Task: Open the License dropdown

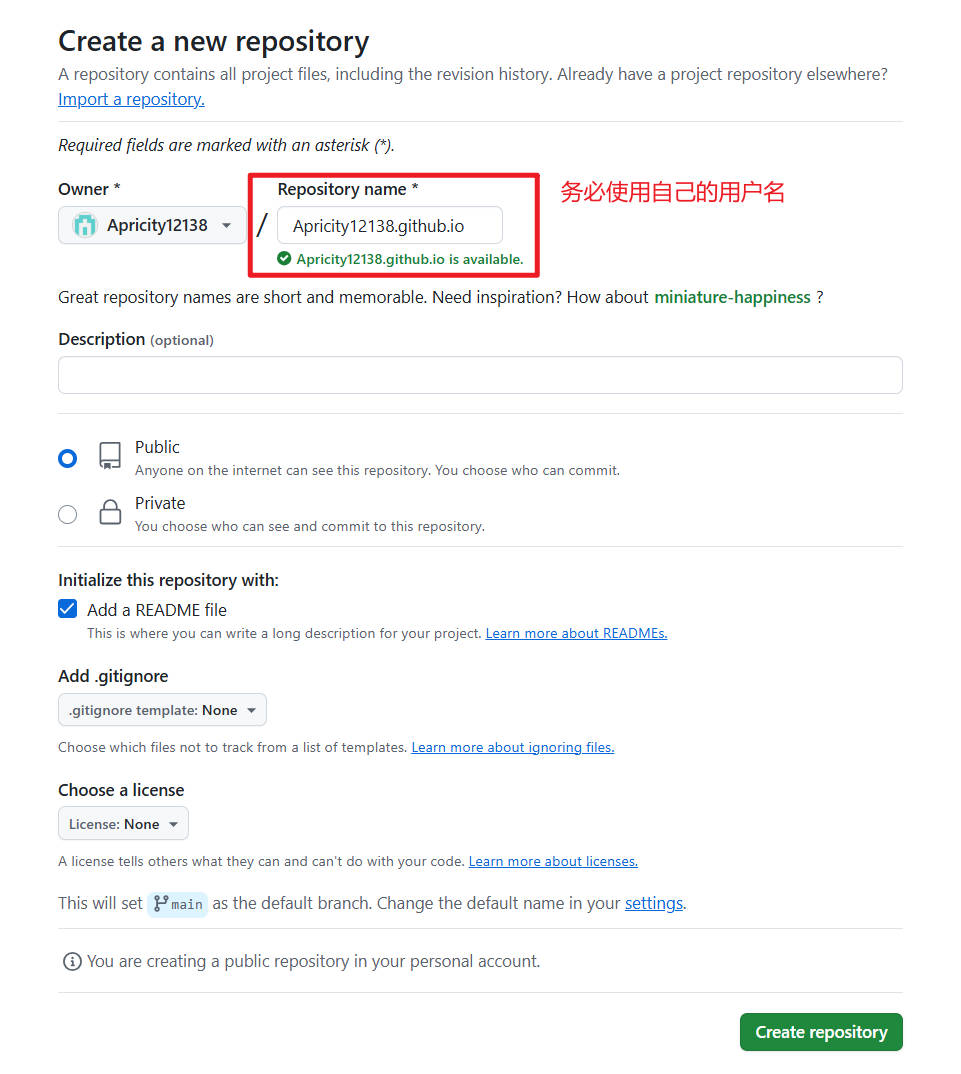Action: (123, 823)
